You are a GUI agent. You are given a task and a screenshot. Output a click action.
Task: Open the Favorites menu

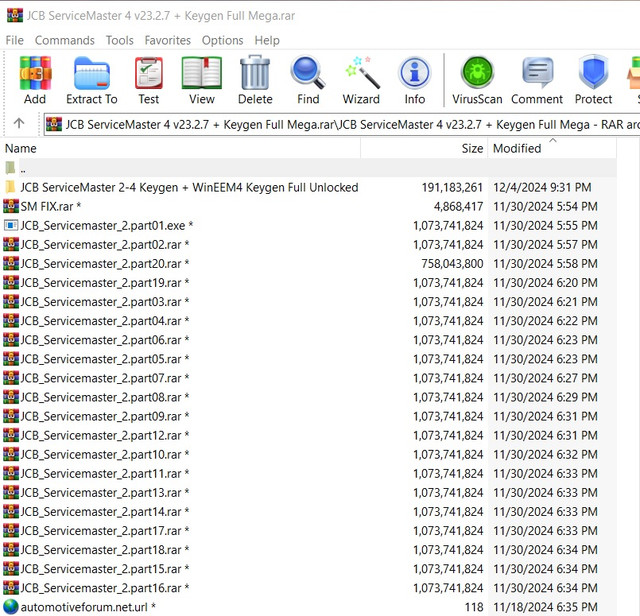(167, 40)
